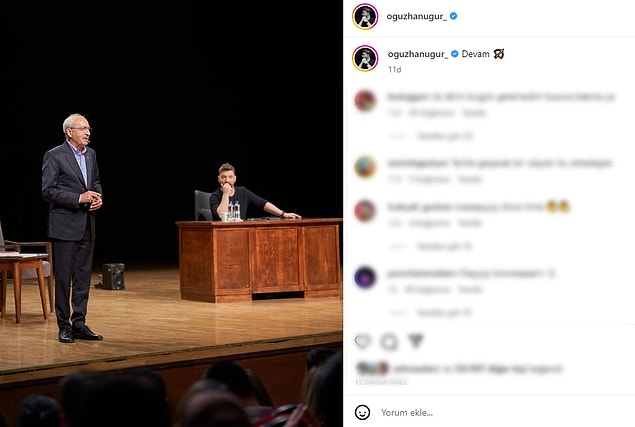Image resolution: width=635 pixels, height=427 pixels.
Task: Open oguzhanugur_ profile picture in header
Action: [365, 17]
